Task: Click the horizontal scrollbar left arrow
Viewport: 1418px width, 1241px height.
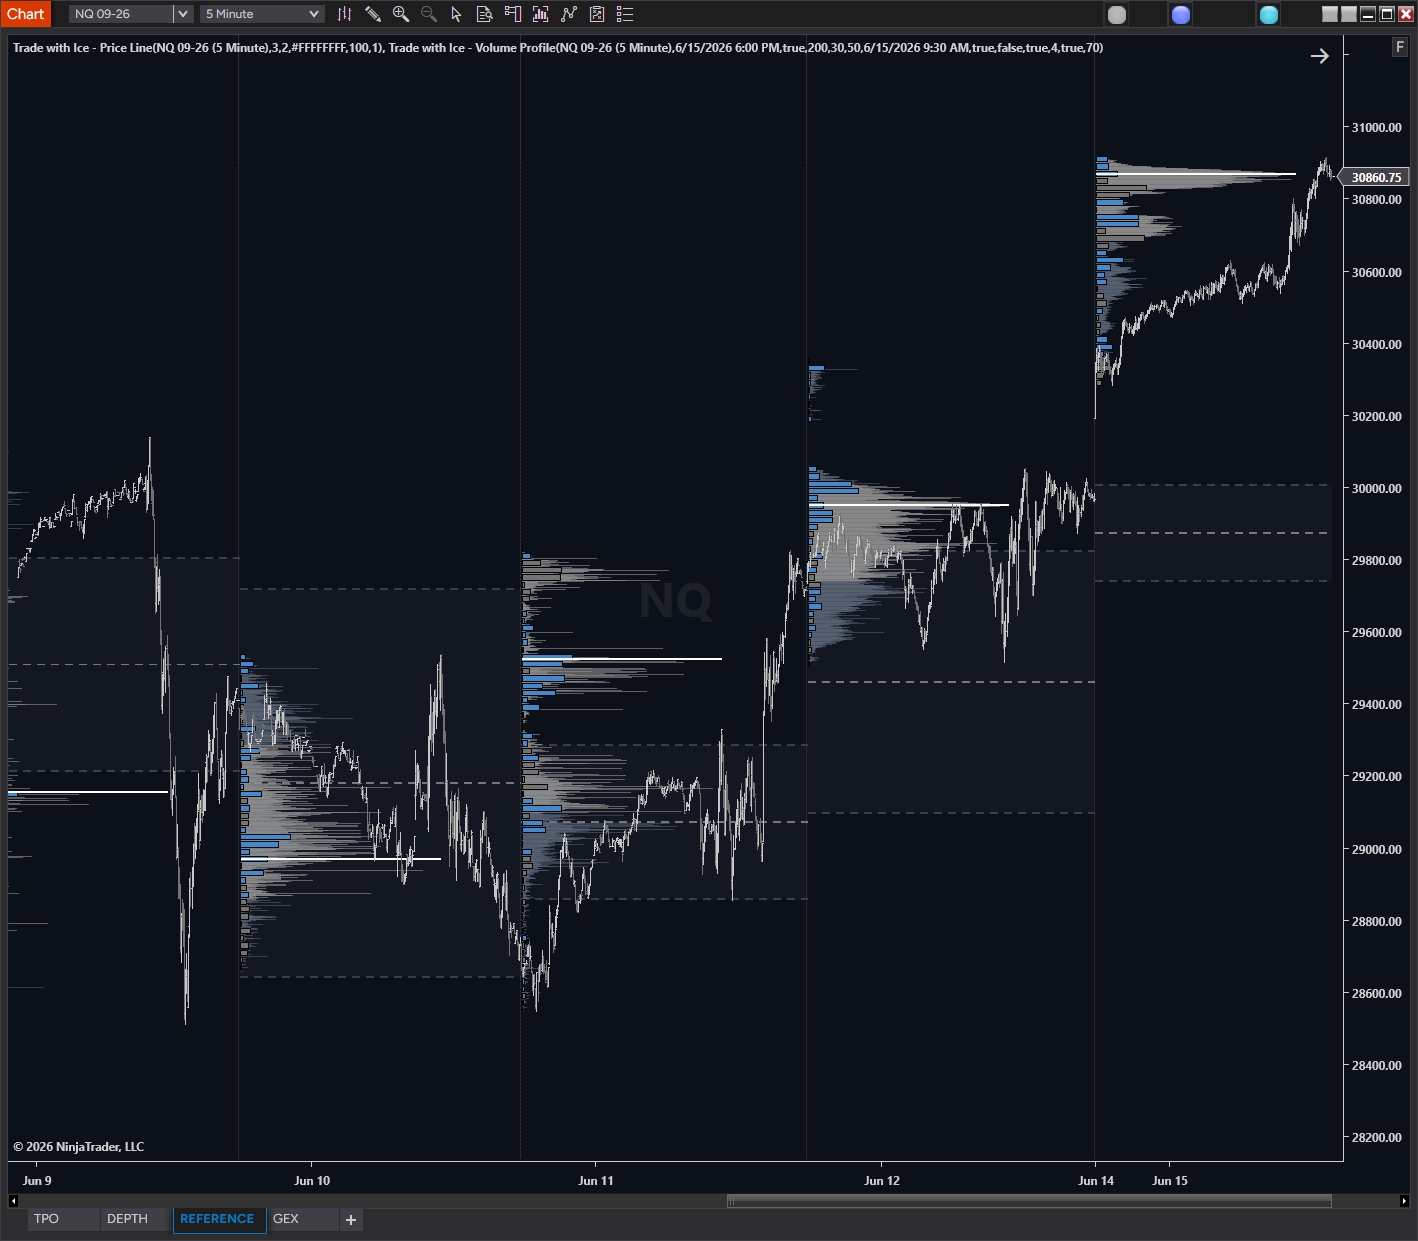Action: pos(13,1201)
